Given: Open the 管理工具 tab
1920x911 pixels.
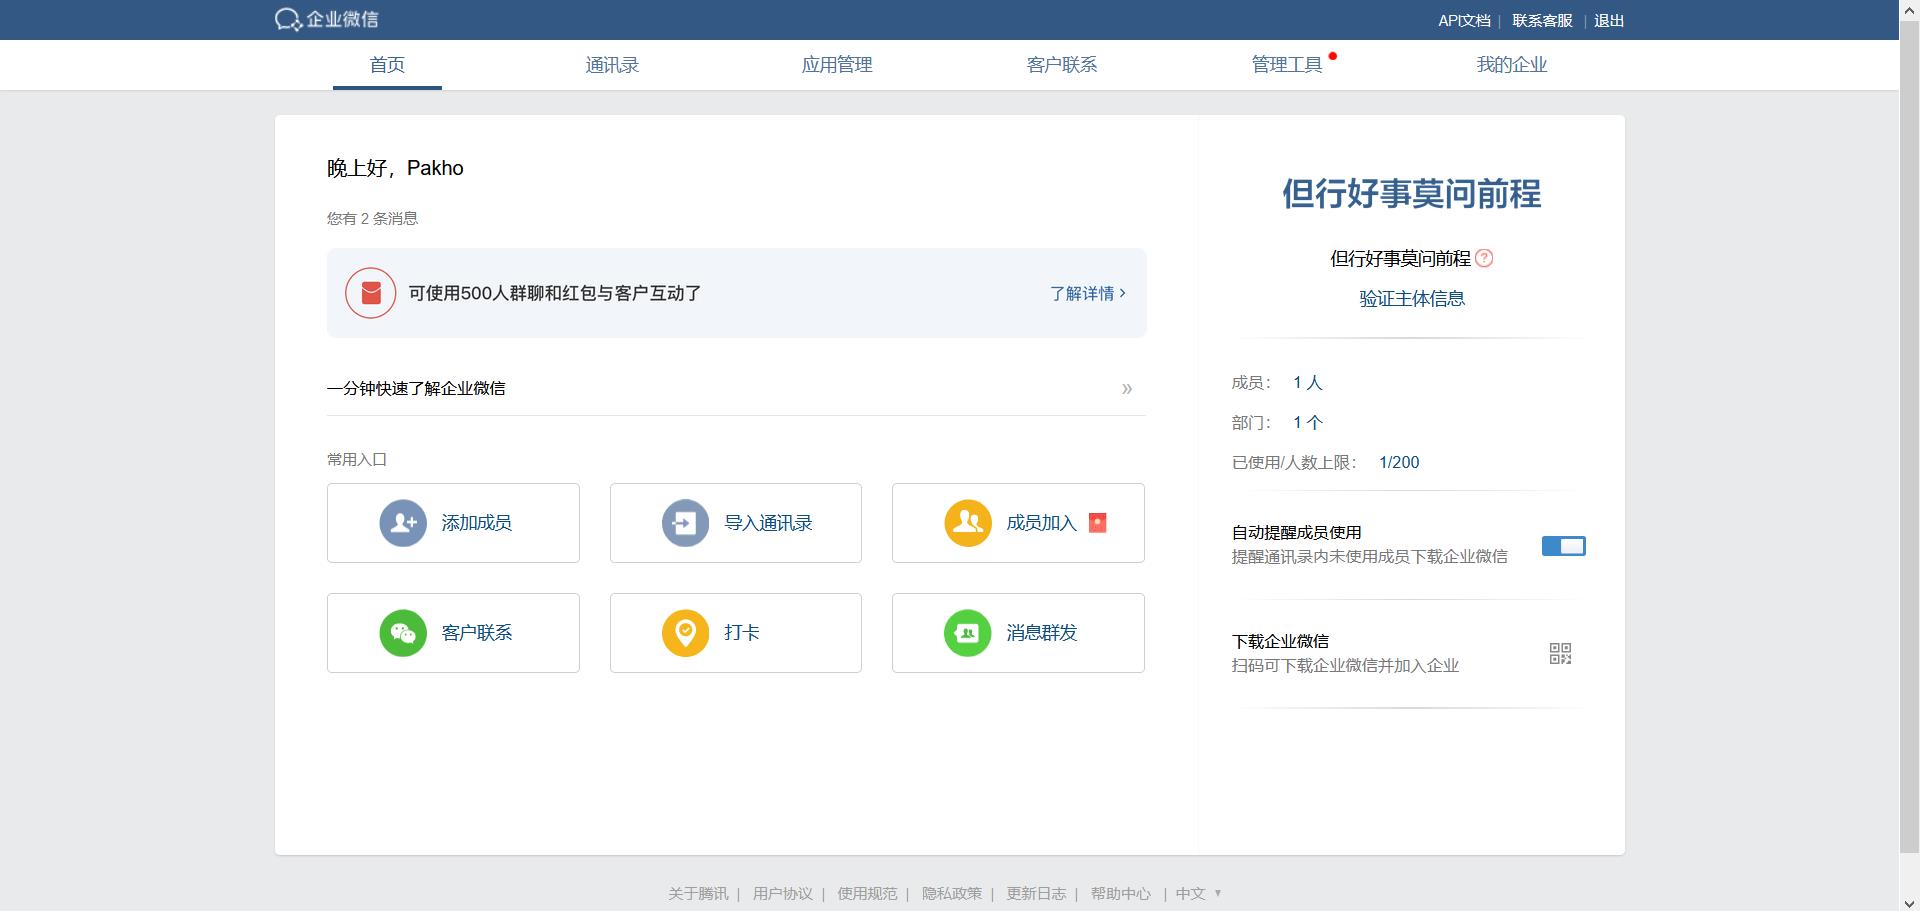Looking at the screenshot, I should (x=1287, y=65).
